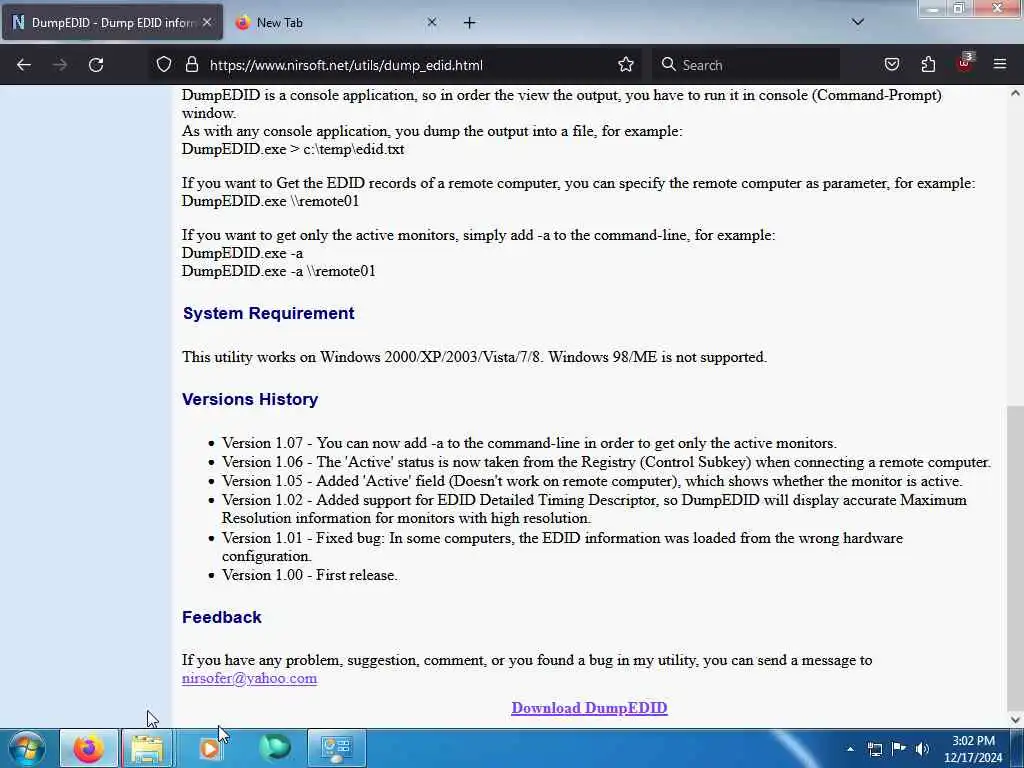Open the network tray icon
Image resolution: width=1024 pixels, height=768 pixels.
874,749
